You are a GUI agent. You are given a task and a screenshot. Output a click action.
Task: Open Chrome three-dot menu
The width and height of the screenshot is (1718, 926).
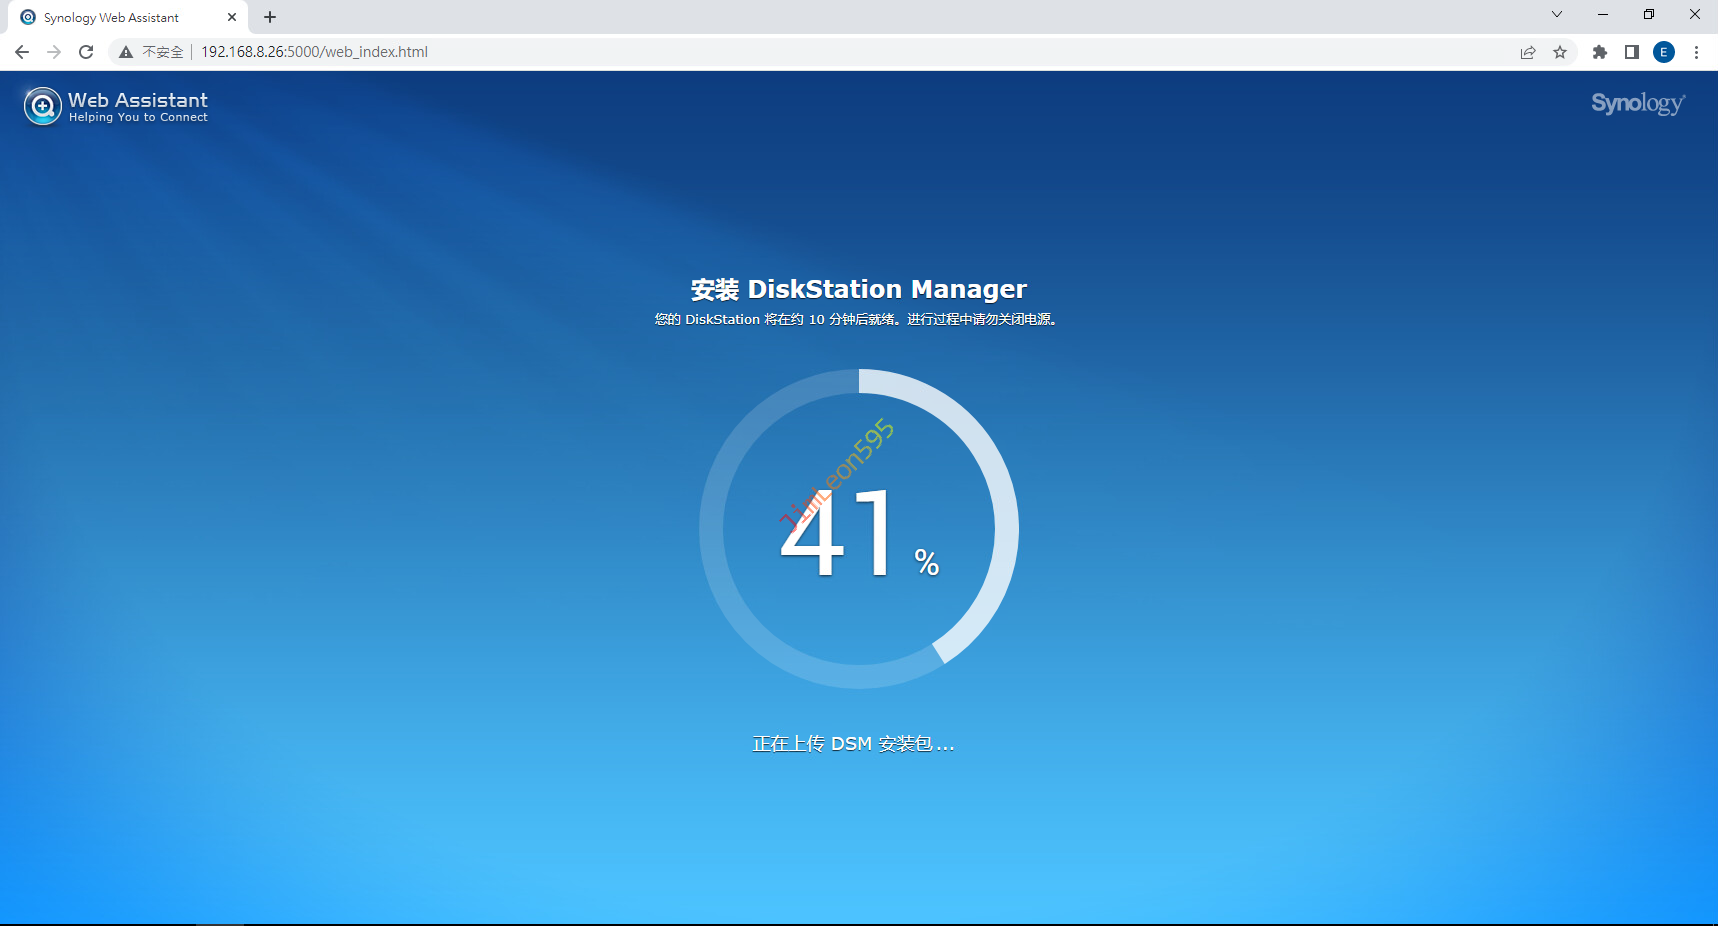pyautogui.click(x=1696, y=52)
